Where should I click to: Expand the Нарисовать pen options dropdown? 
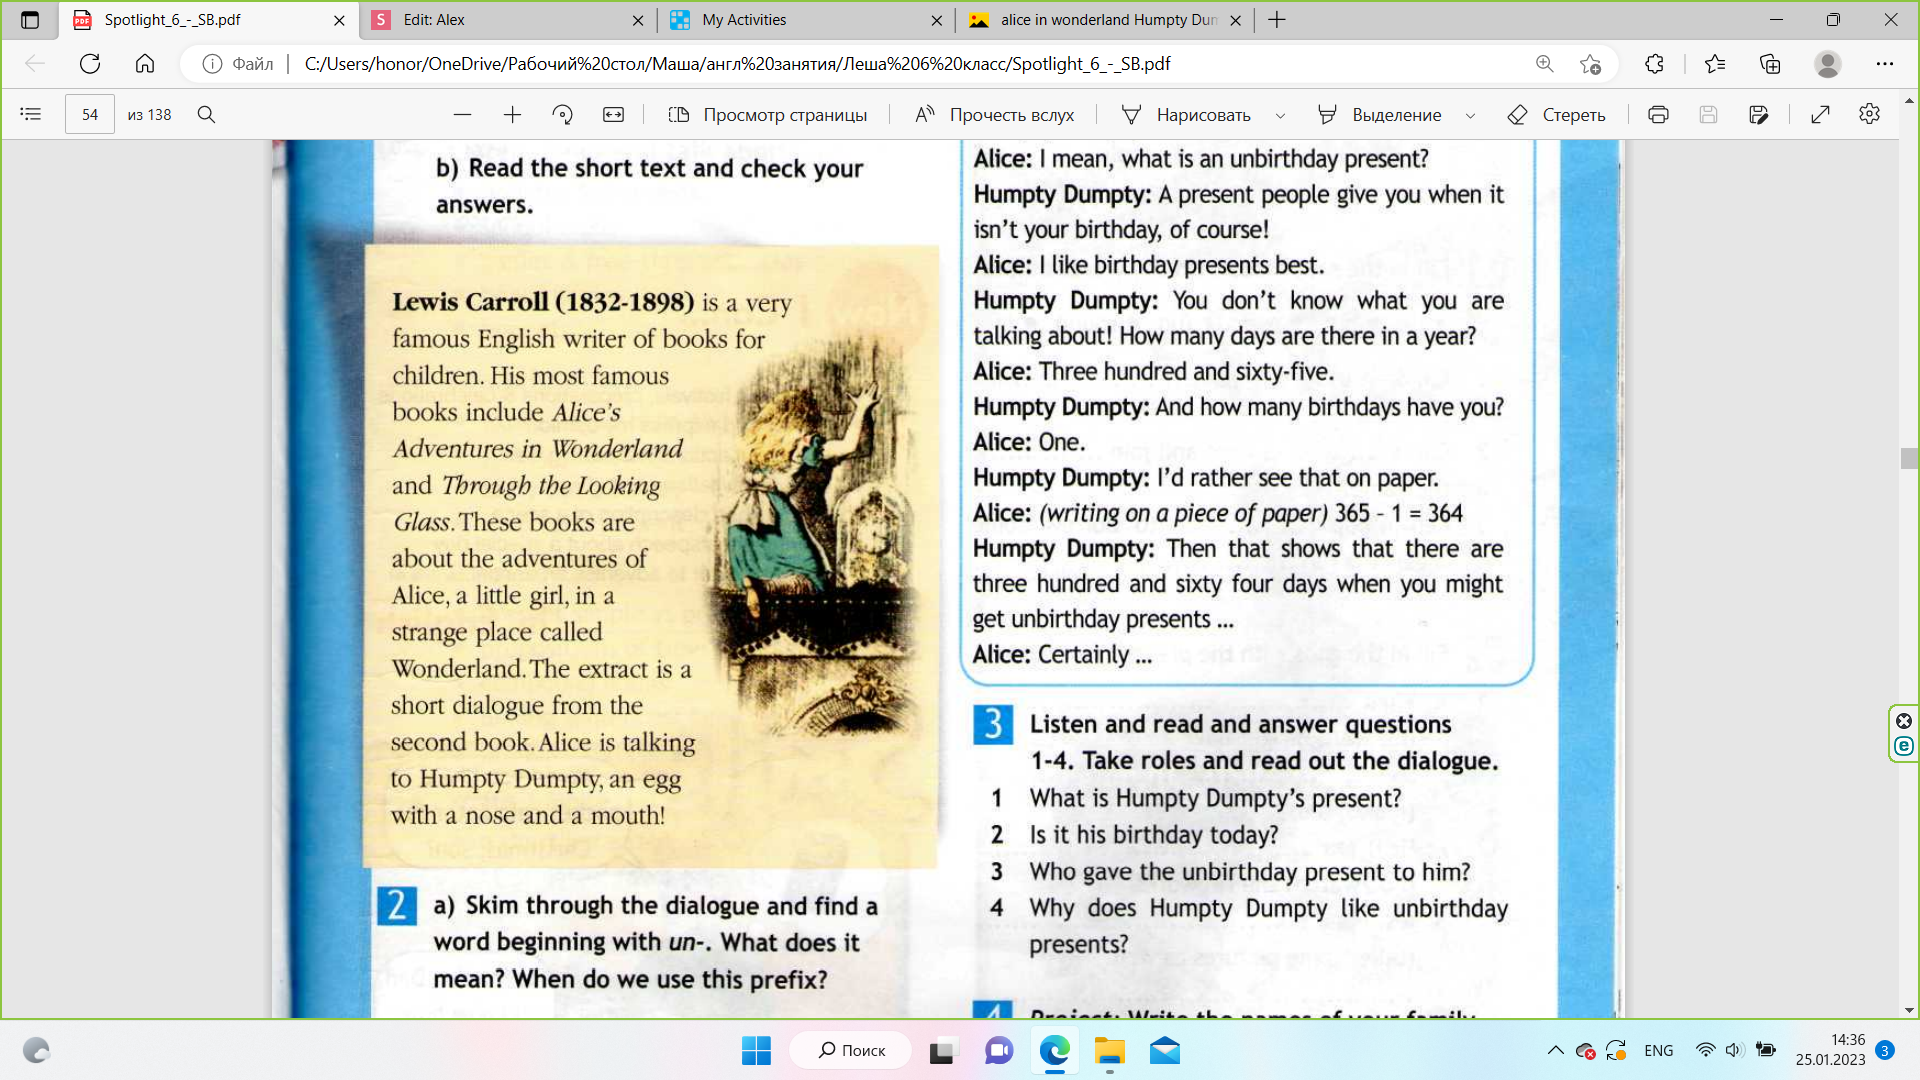(1280, 116)
